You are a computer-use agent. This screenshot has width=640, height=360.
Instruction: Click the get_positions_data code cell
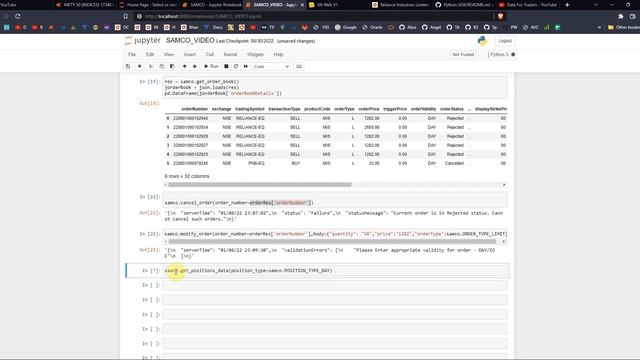click(336, 271)
